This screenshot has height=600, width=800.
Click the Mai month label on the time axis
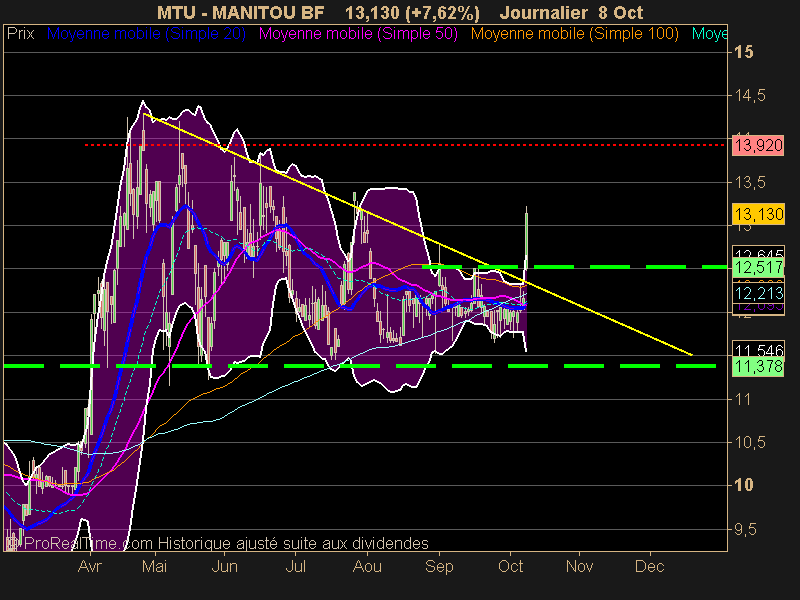pyautogui.click(x=154, y=566)
